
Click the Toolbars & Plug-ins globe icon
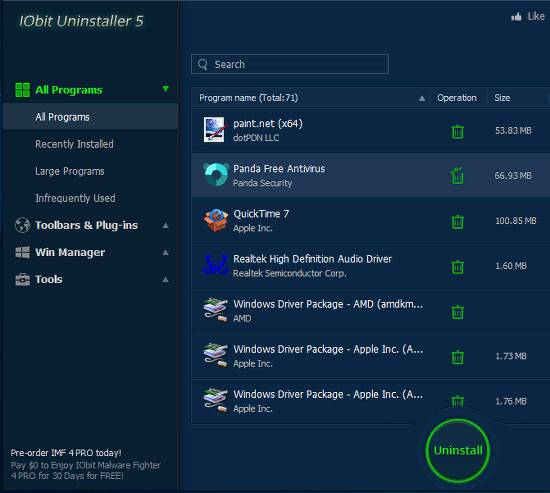22,225
